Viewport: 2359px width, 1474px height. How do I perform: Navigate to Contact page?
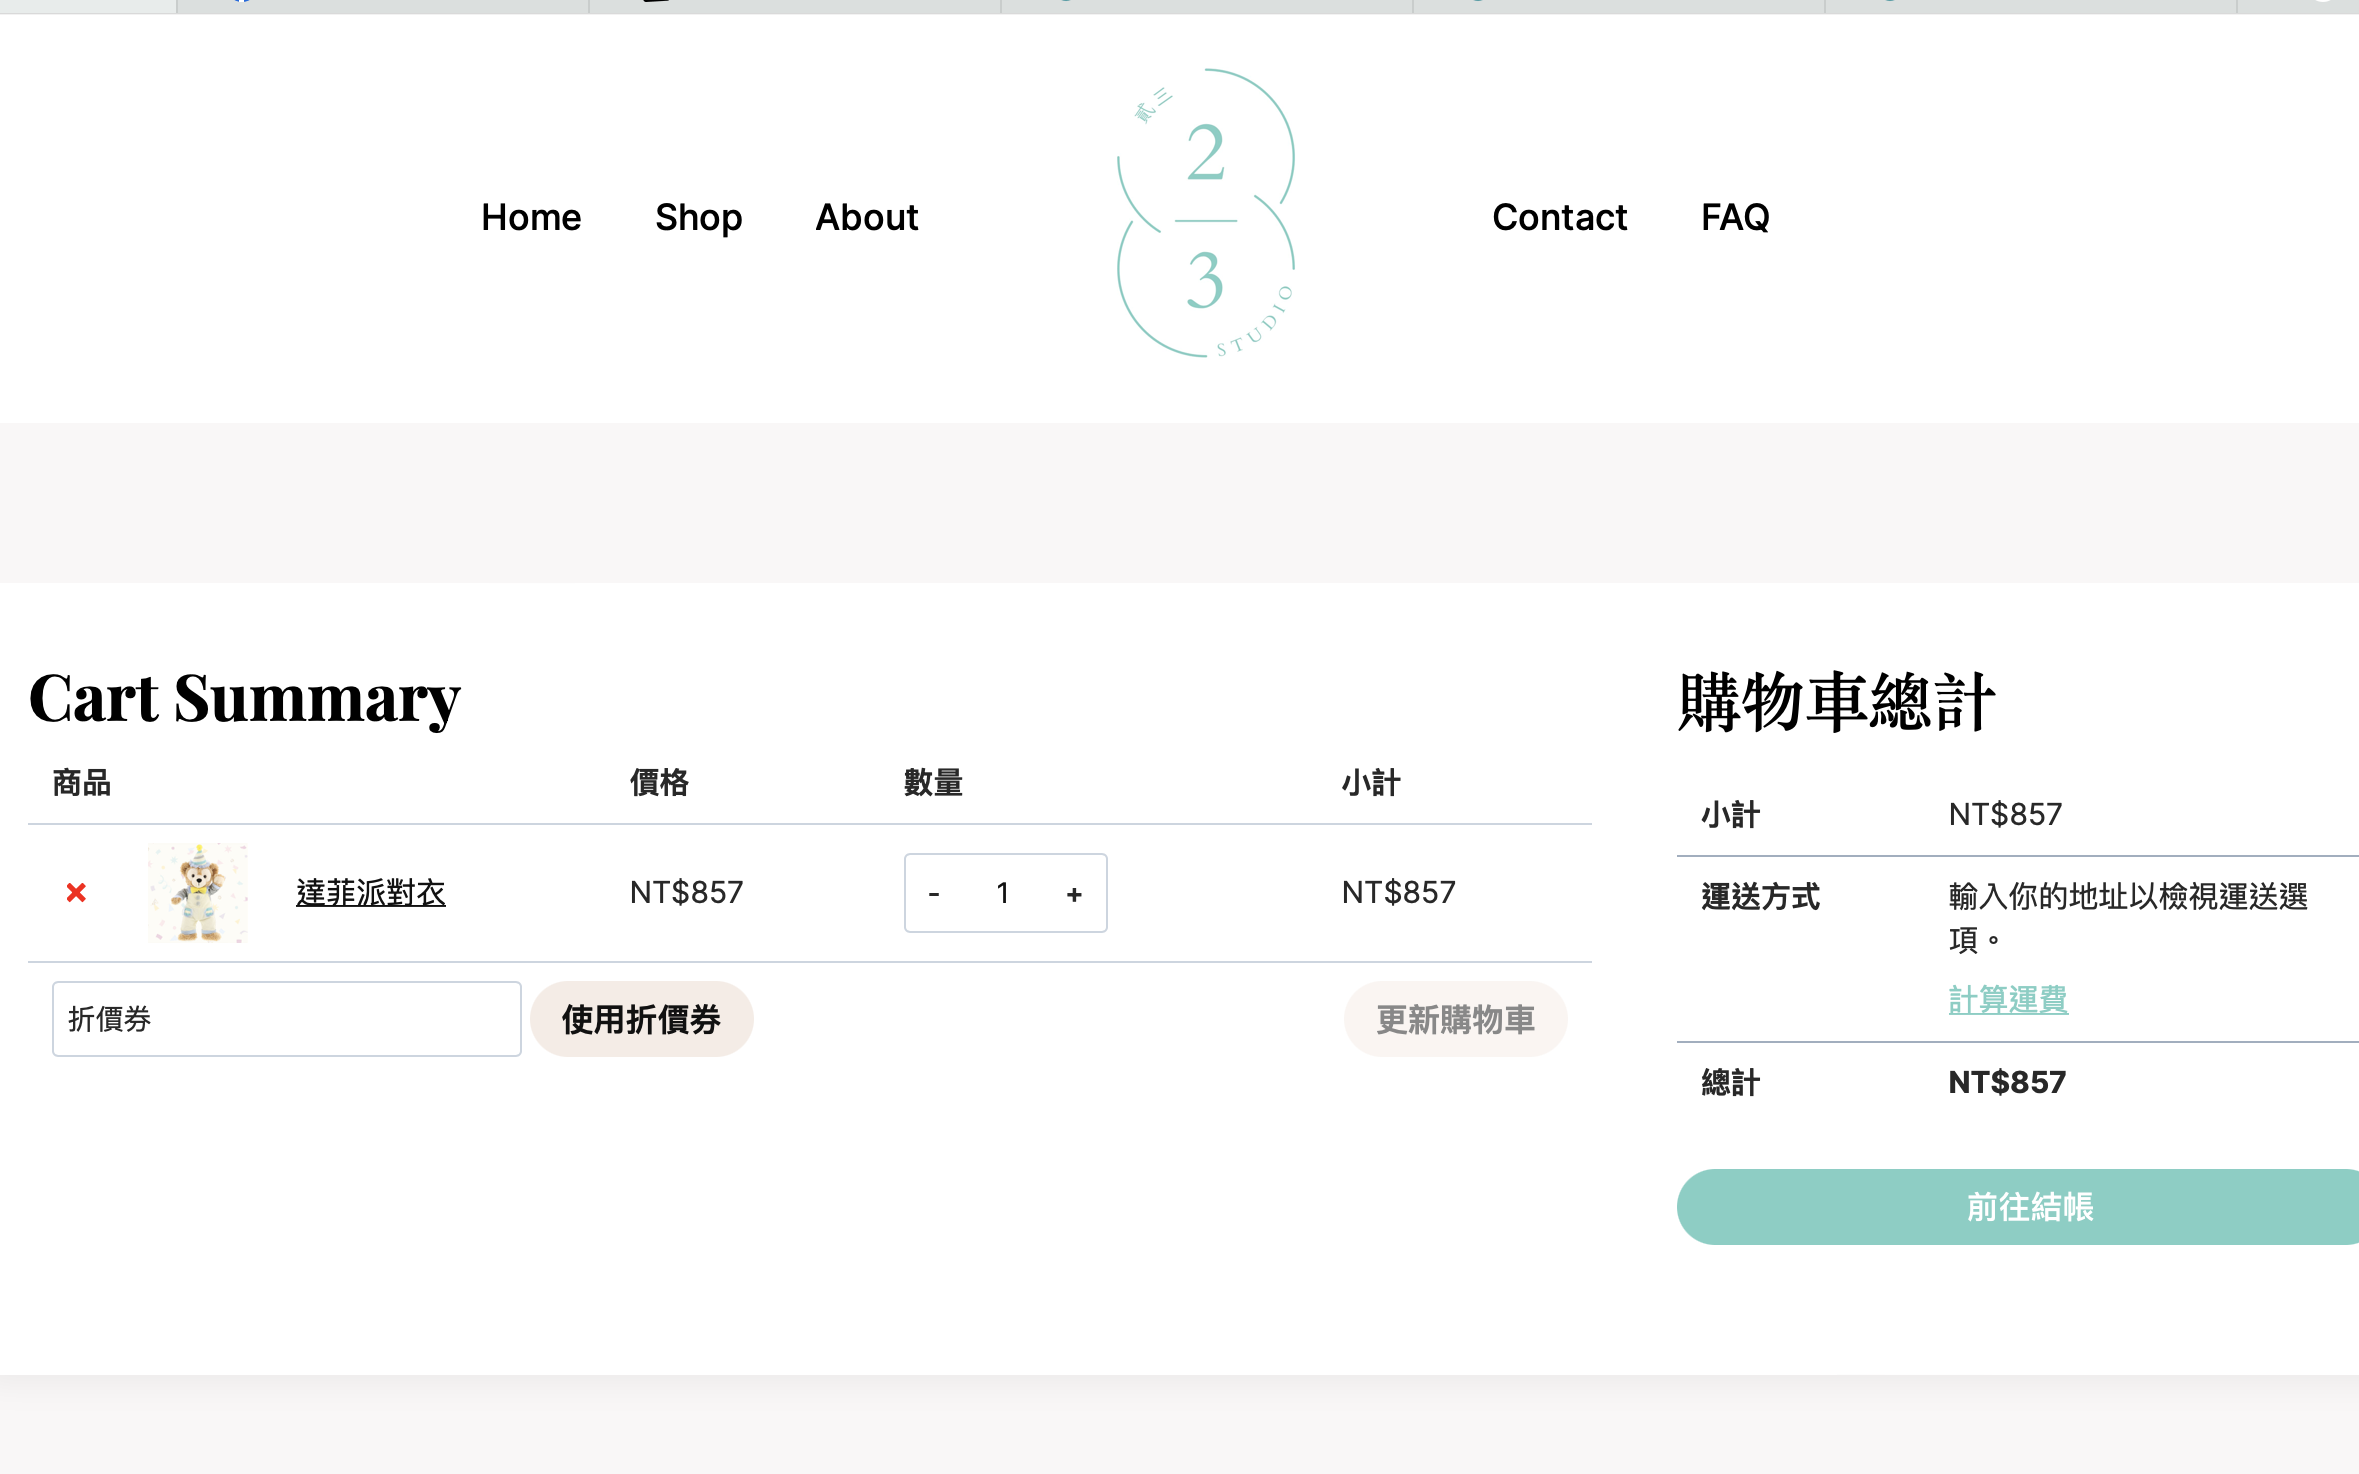click(1559, 217)
